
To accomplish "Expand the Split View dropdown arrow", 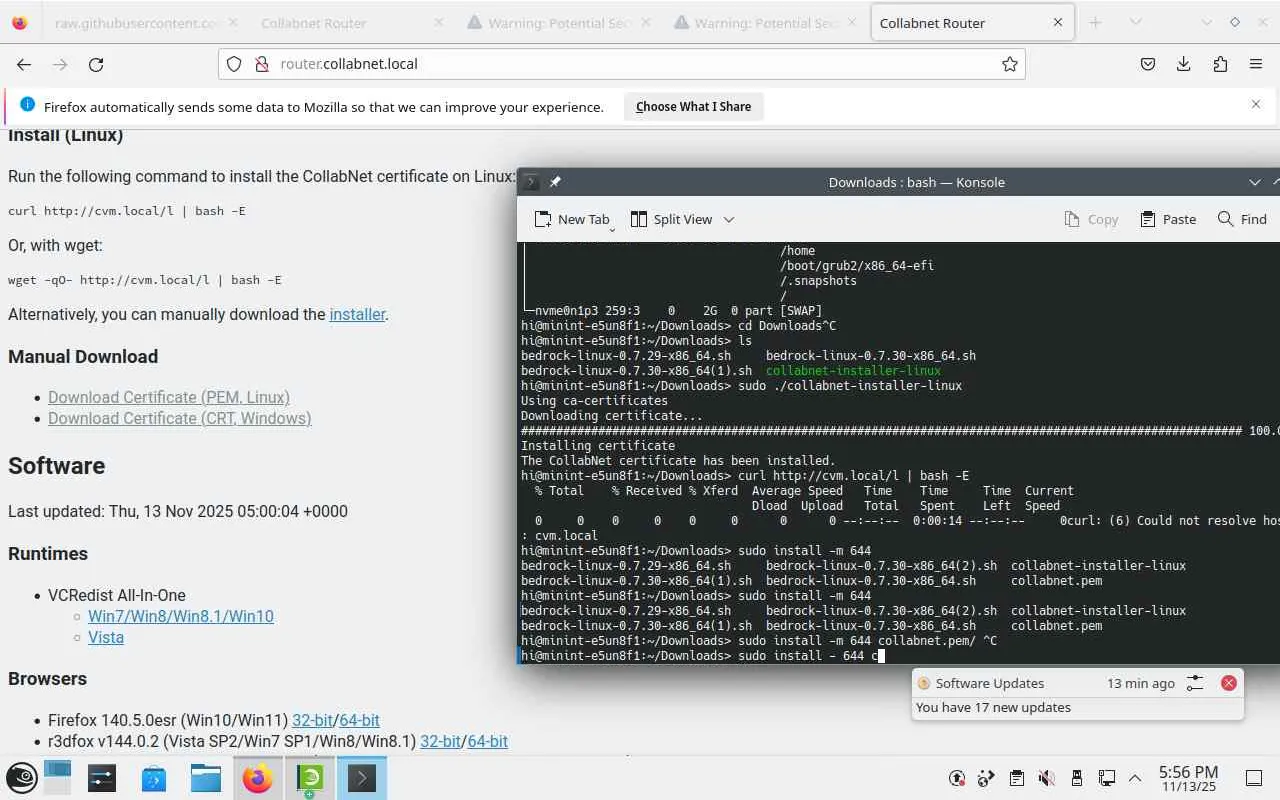I will click(729, 219).
